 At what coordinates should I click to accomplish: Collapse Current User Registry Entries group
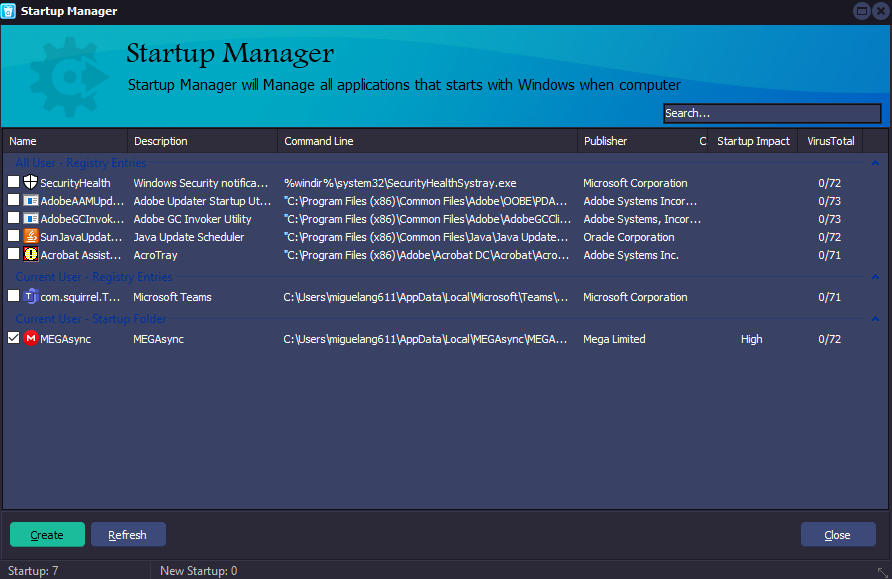875,277
